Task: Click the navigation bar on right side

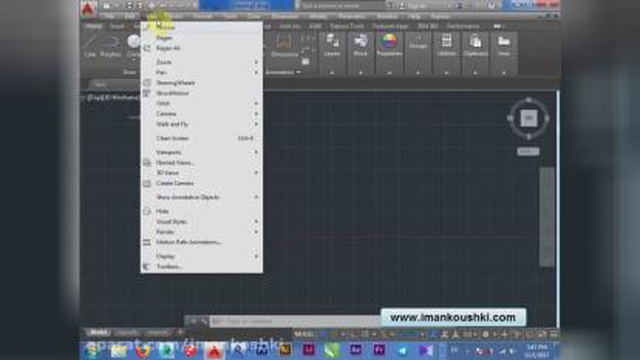Action: click(x=547, y=216)
